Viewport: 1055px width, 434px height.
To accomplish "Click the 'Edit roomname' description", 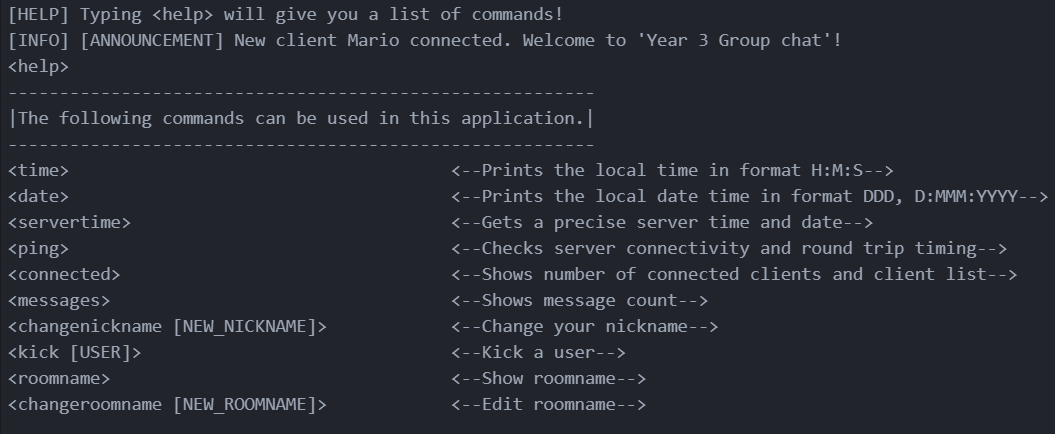I will (x=549, y=404).
